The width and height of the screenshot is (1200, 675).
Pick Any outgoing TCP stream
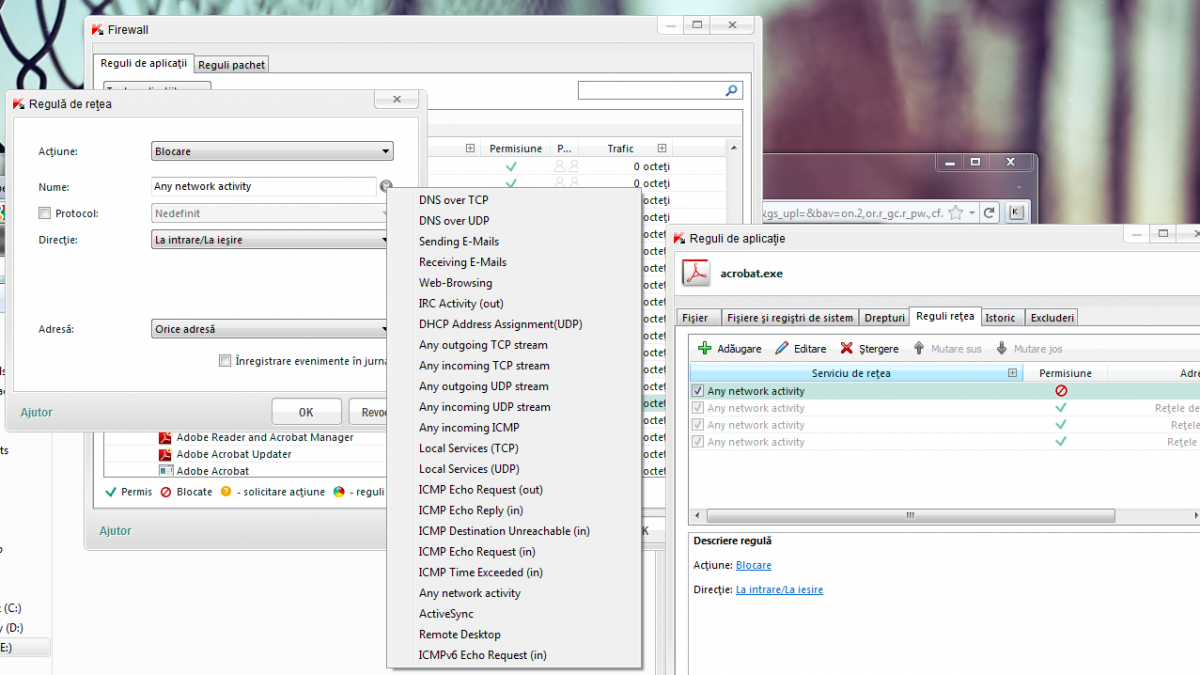pos(483,345)
